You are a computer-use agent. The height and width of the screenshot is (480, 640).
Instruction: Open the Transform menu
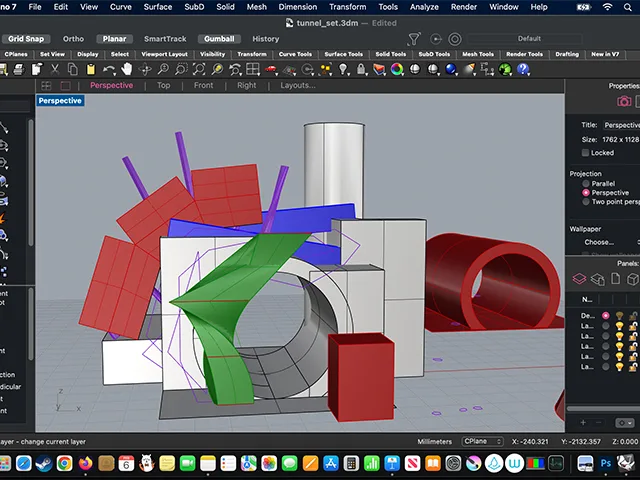(347, 7)
